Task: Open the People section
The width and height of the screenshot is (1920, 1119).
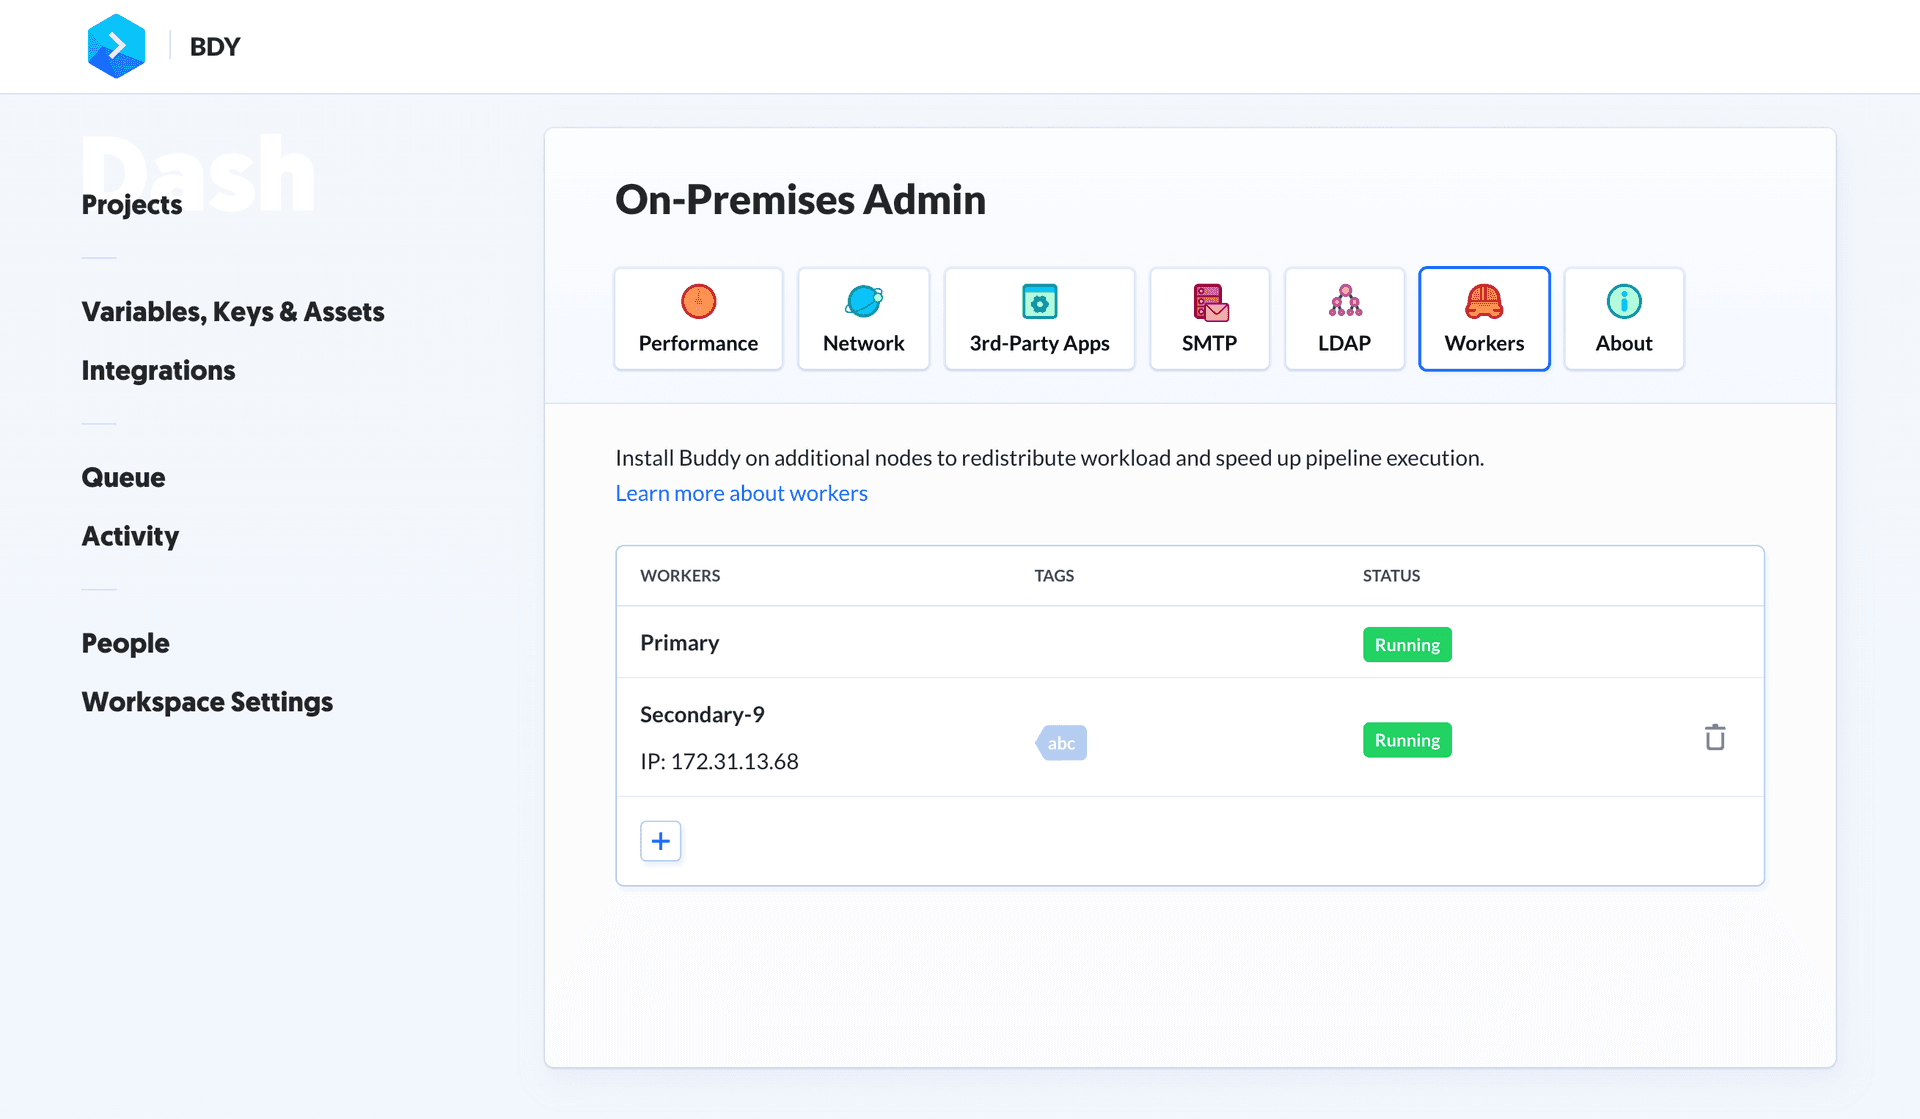Action: pos(125,644)
